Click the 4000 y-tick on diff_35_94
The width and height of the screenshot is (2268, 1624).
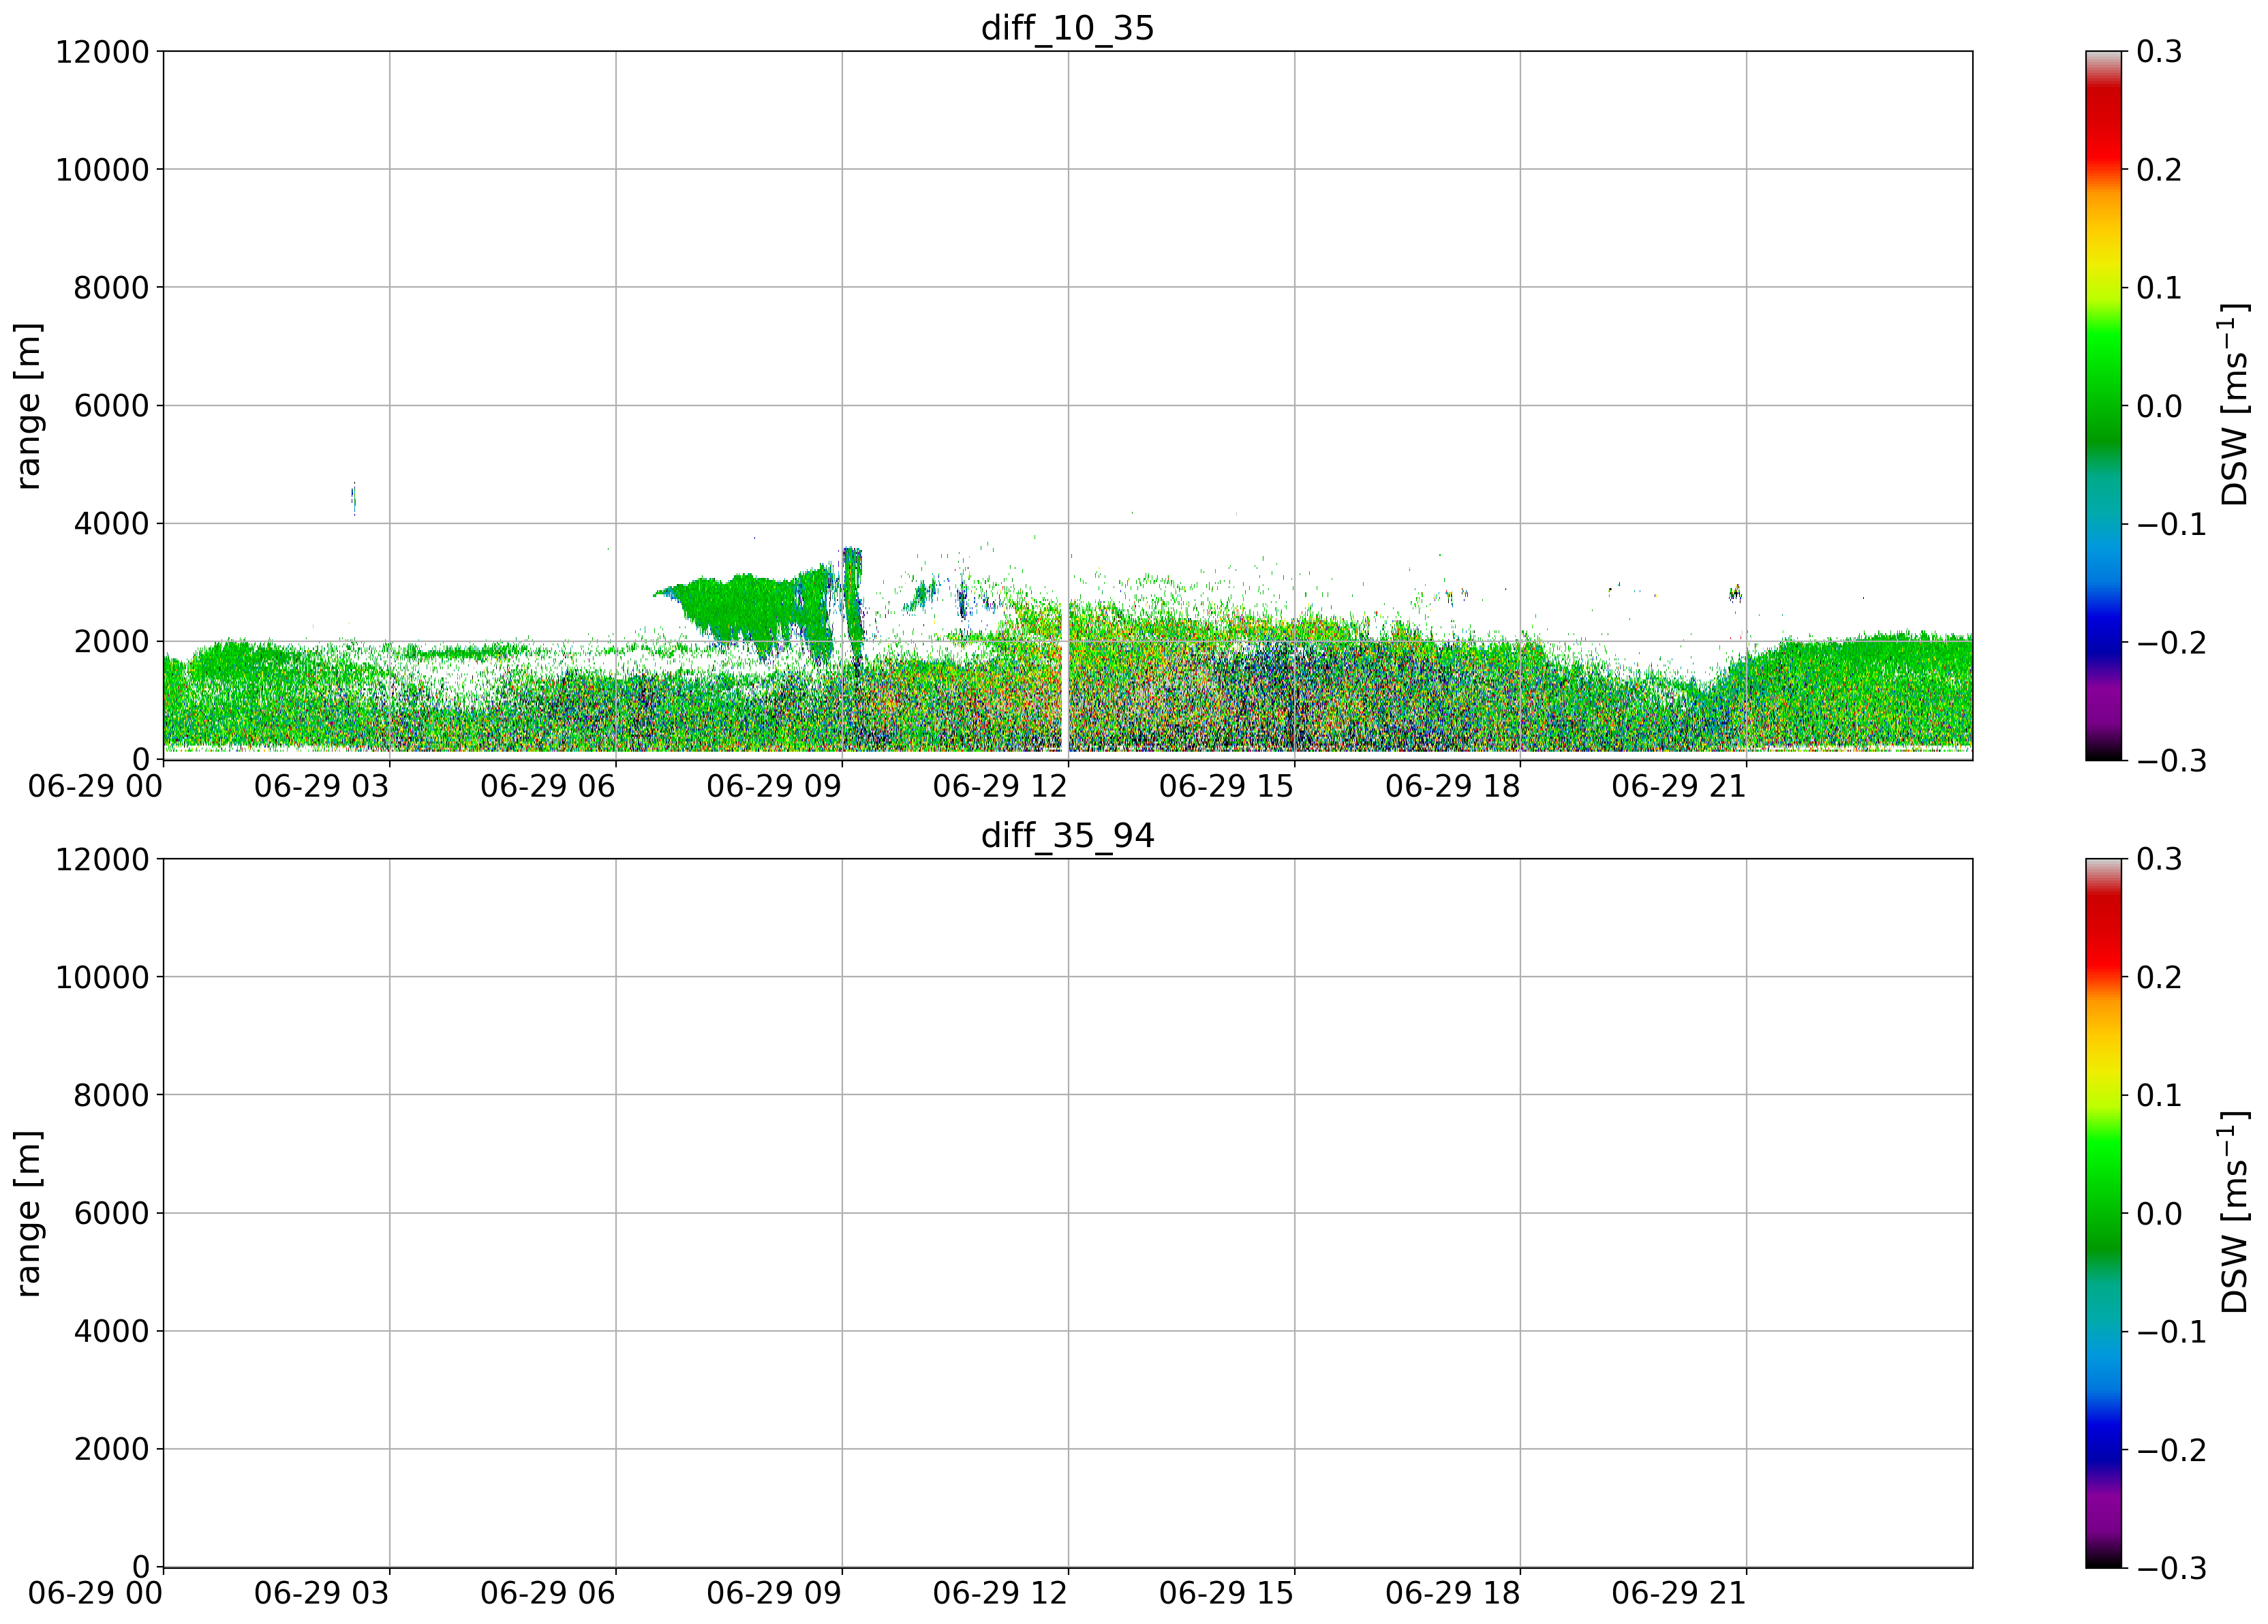[111, 1332]
